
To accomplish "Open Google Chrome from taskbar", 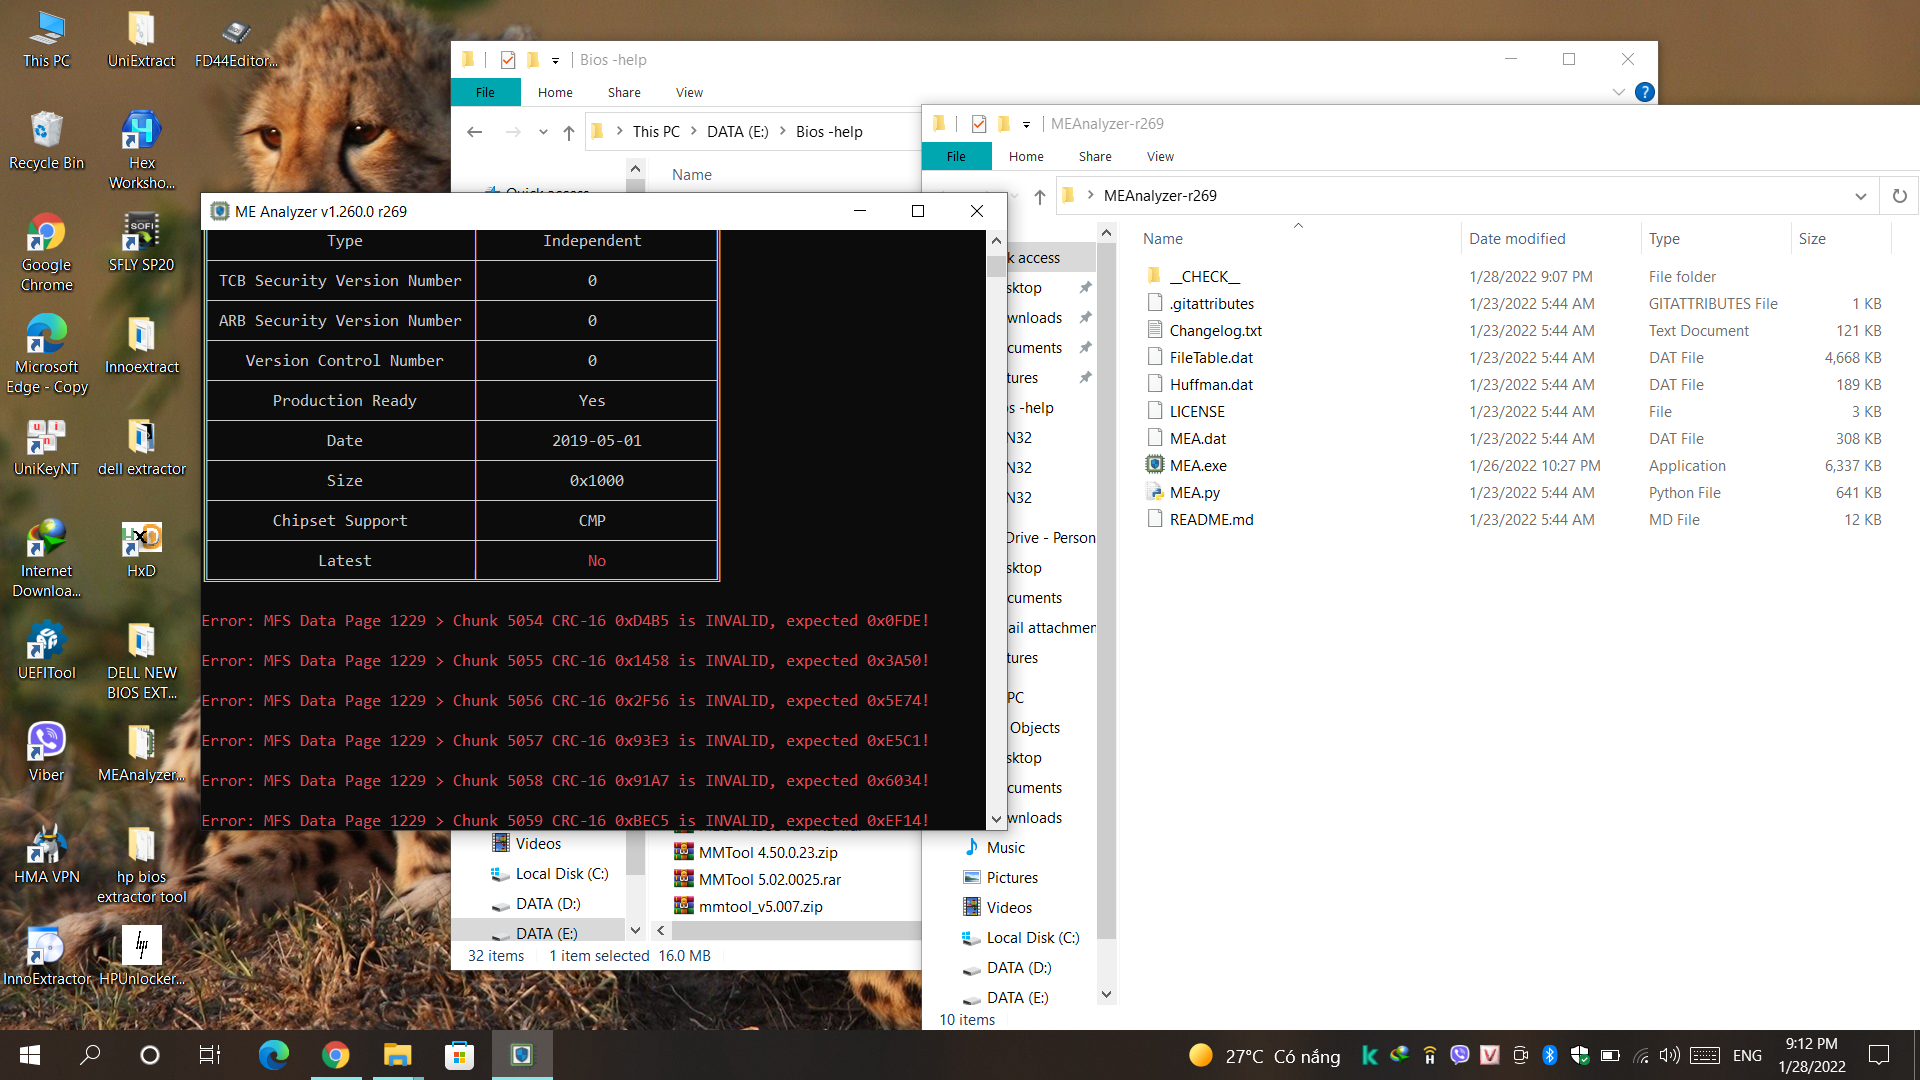I will pyautogui.click(x=336, y=1055).
